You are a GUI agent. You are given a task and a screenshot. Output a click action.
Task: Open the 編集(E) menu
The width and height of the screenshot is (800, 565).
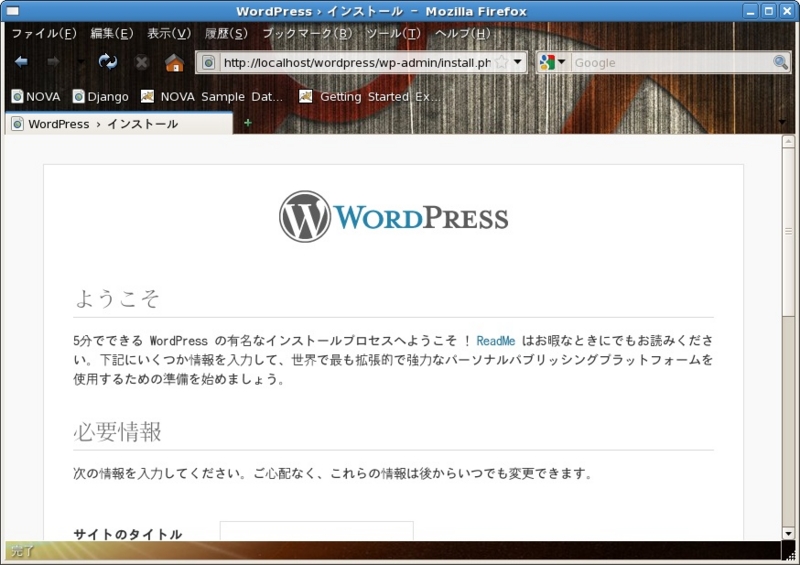click(112, 34)
